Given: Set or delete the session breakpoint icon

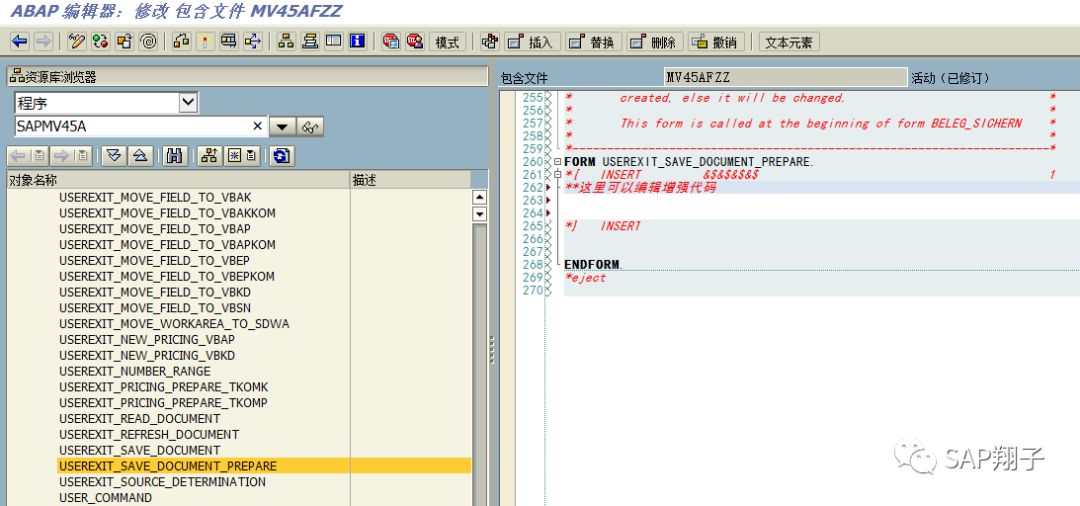Looking at the screenshot, I should pyautogui.click(x=391, y=41).
